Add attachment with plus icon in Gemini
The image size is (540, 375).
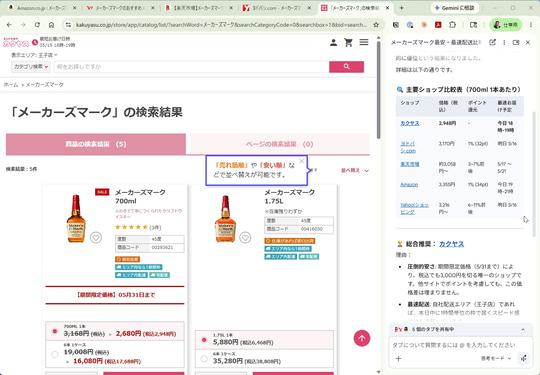[x=398, y=358]
